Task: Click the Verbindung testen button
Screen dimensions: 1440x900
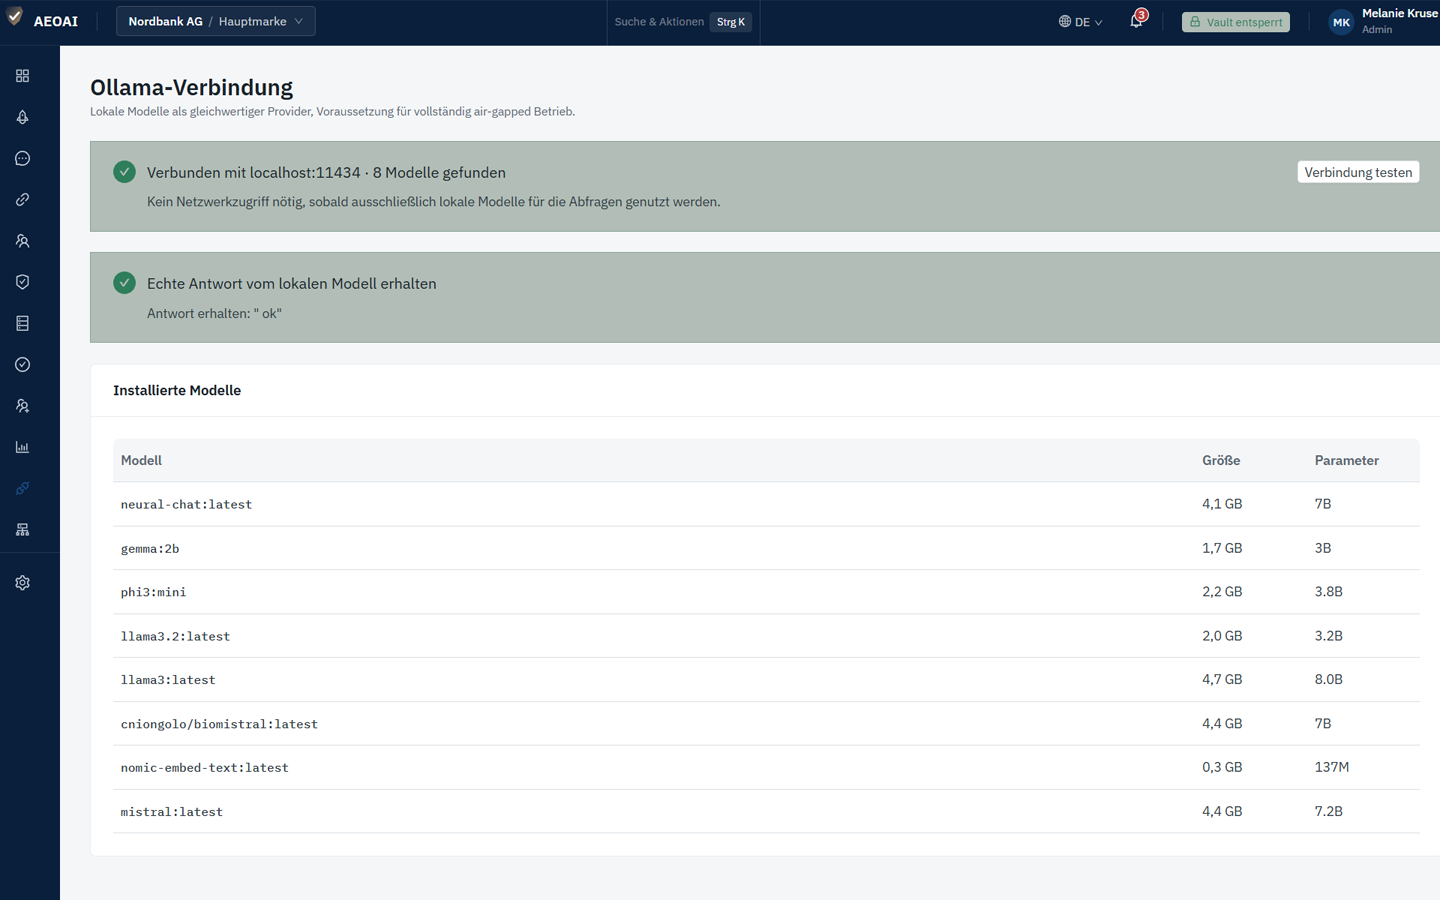Action: (x=1358, y=172)
